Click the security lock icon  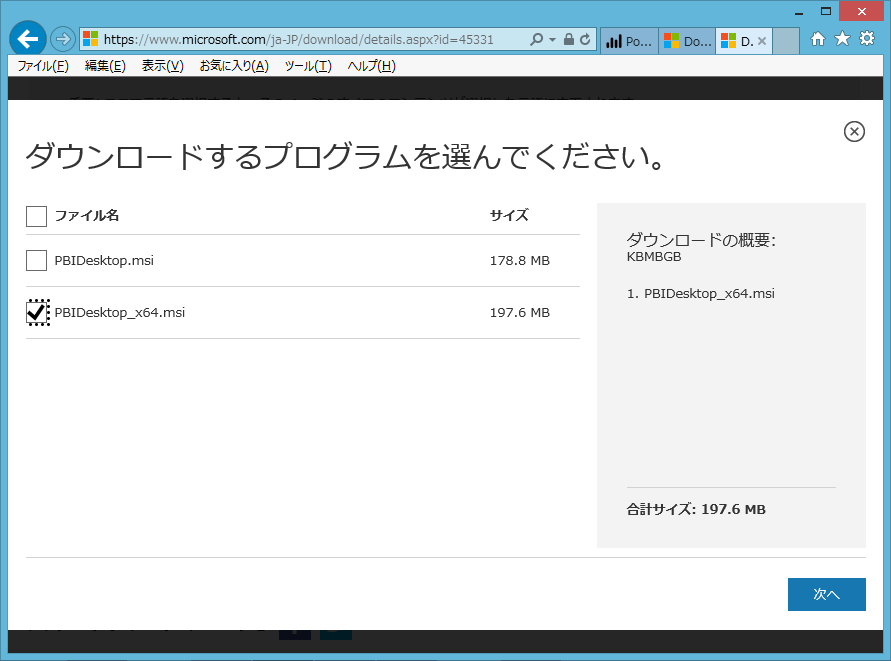pos(568,39)
